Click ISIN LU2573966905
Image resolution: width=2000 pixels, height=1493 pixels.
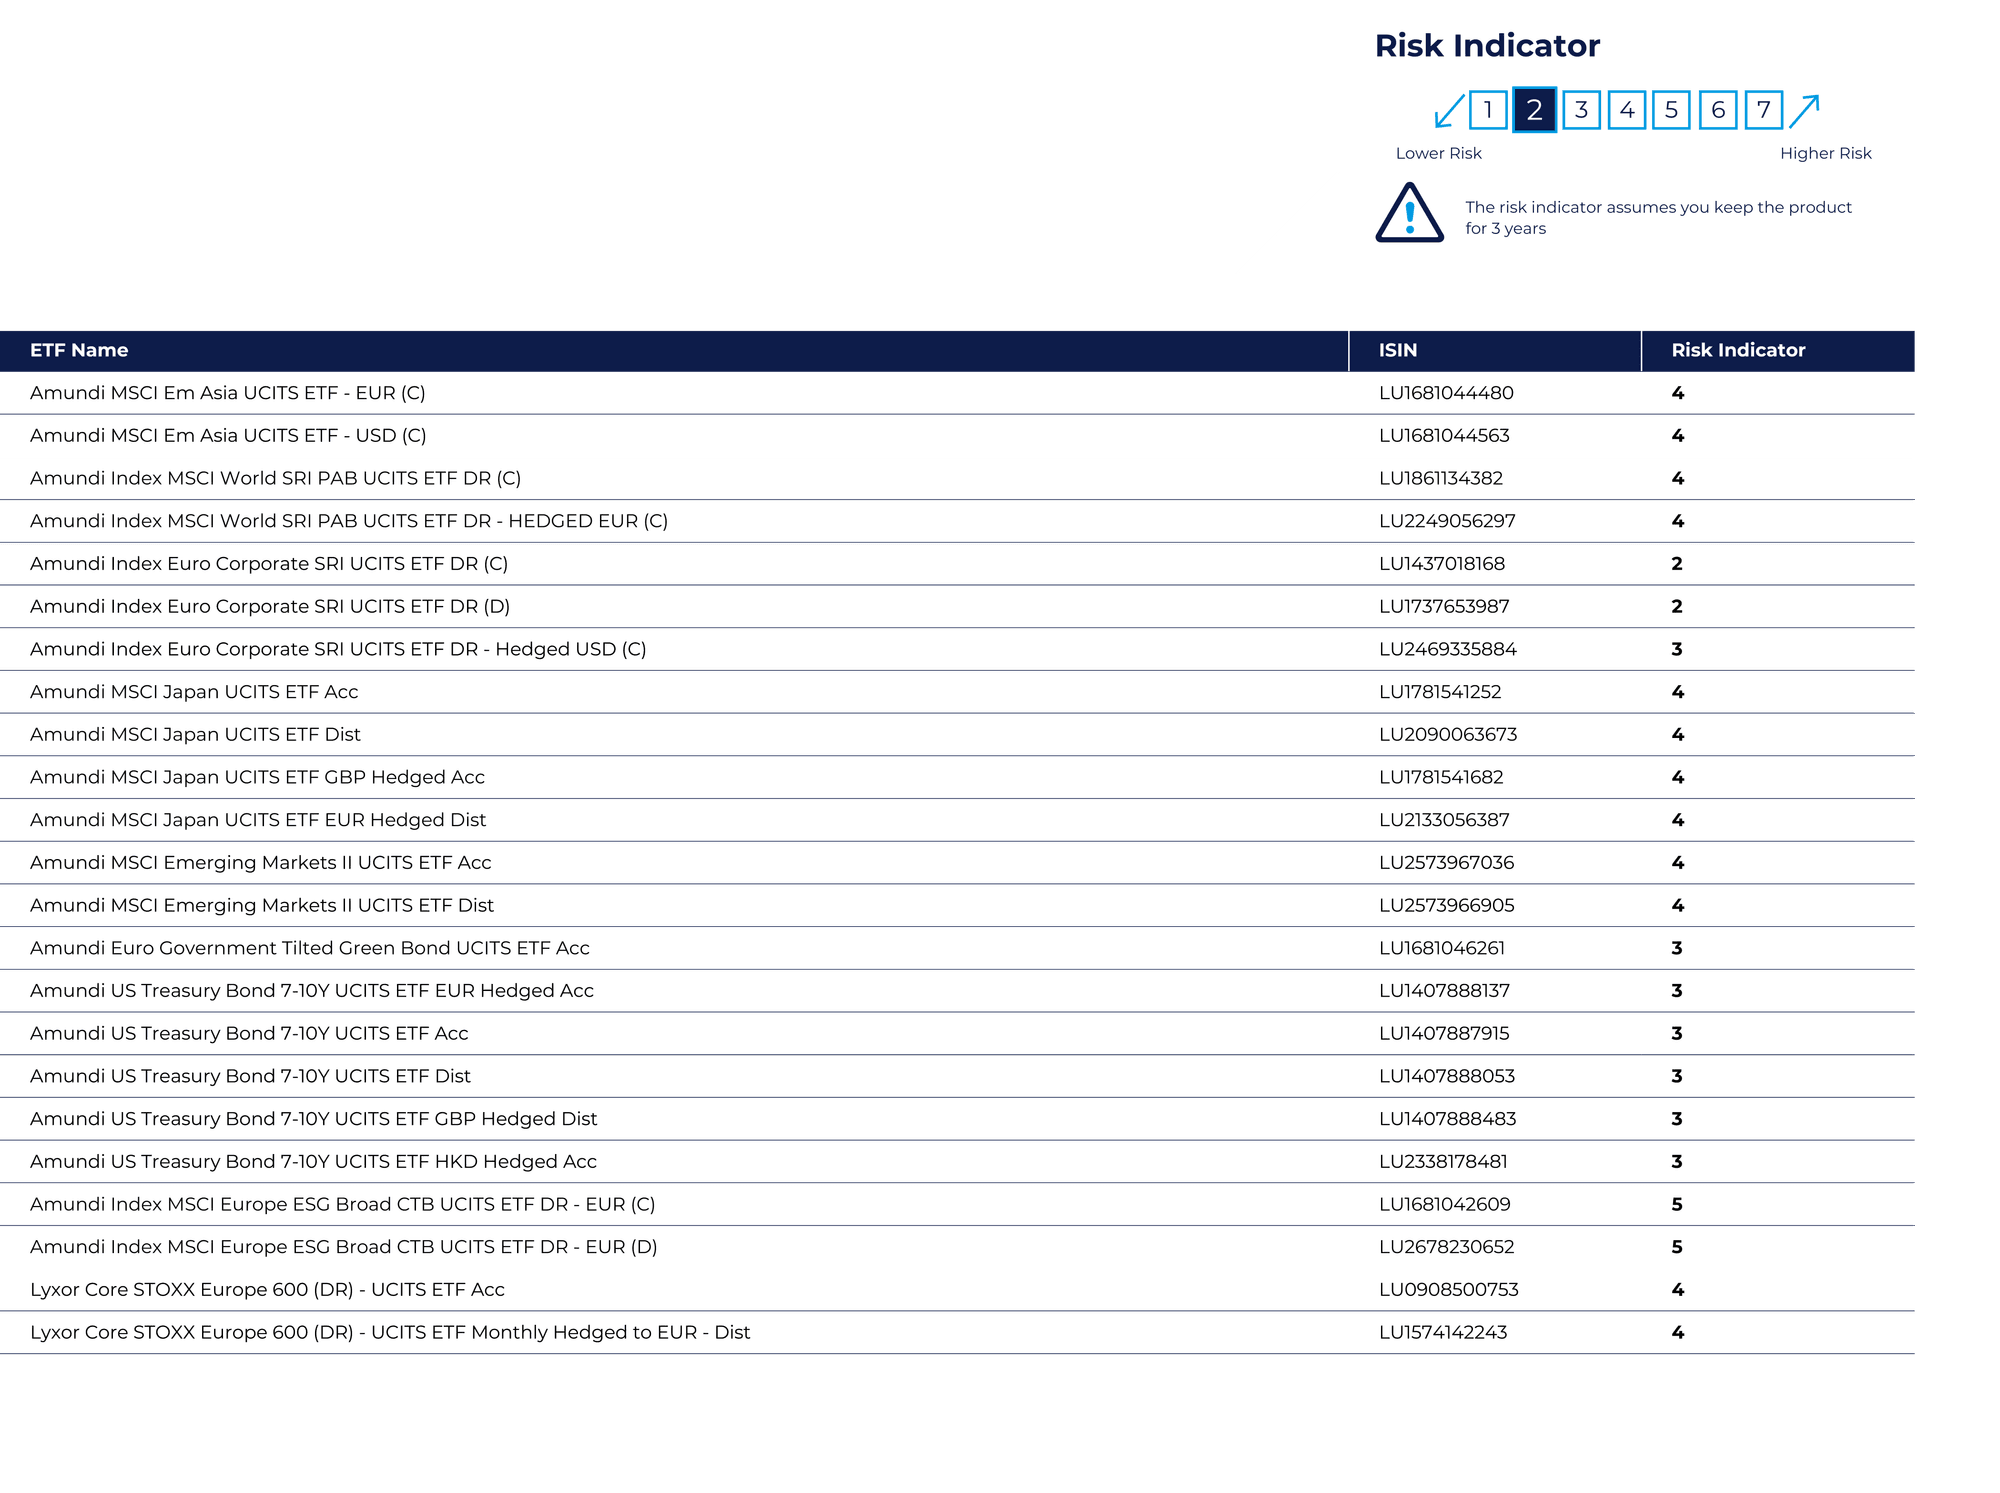[x=1446, y=905]
